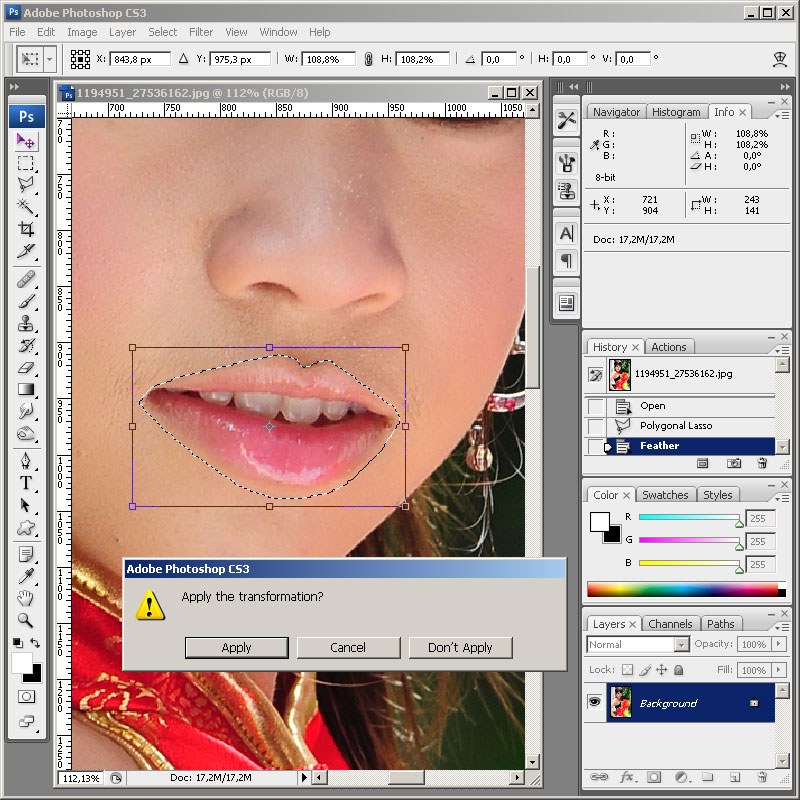Open the layer Fill slider arrow

pos(778,670)
